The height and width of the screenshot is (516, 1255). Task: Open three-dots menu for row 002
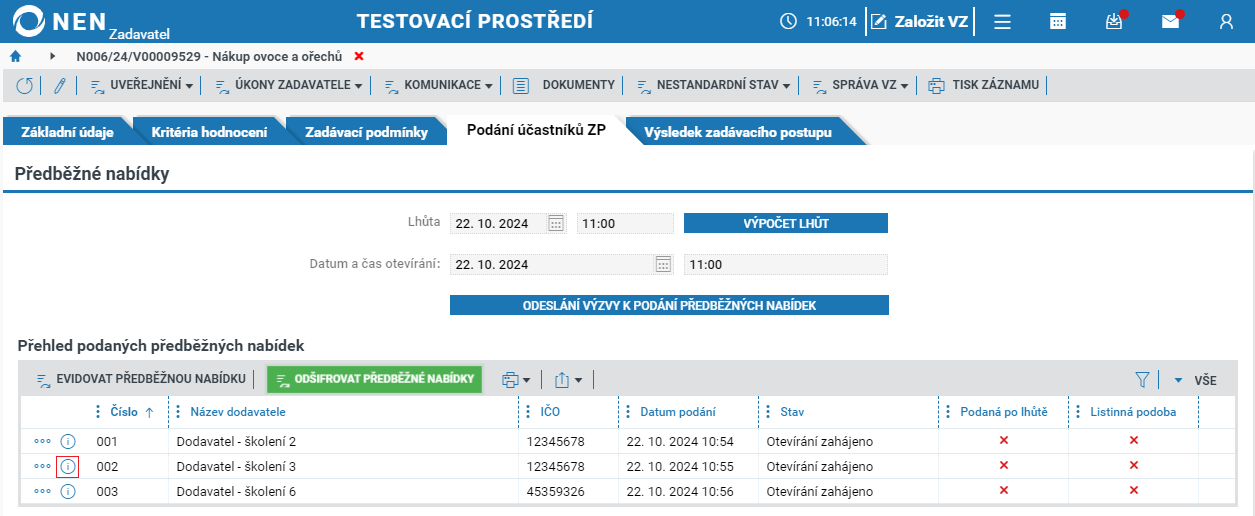coord(42,466)
